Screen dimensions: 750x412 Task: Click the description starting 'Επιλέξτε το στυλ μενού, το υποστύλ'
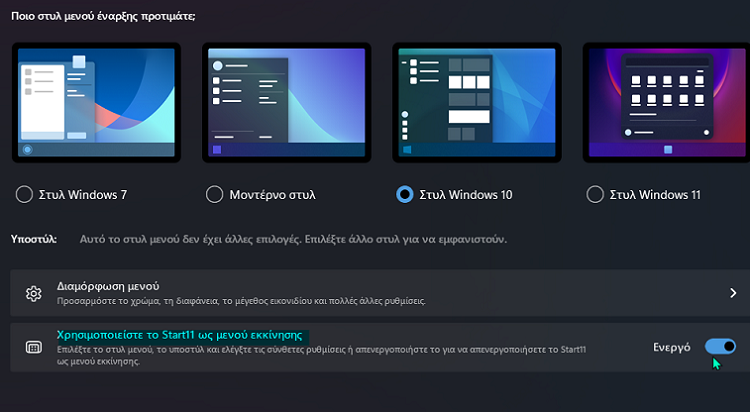[321, 355]
